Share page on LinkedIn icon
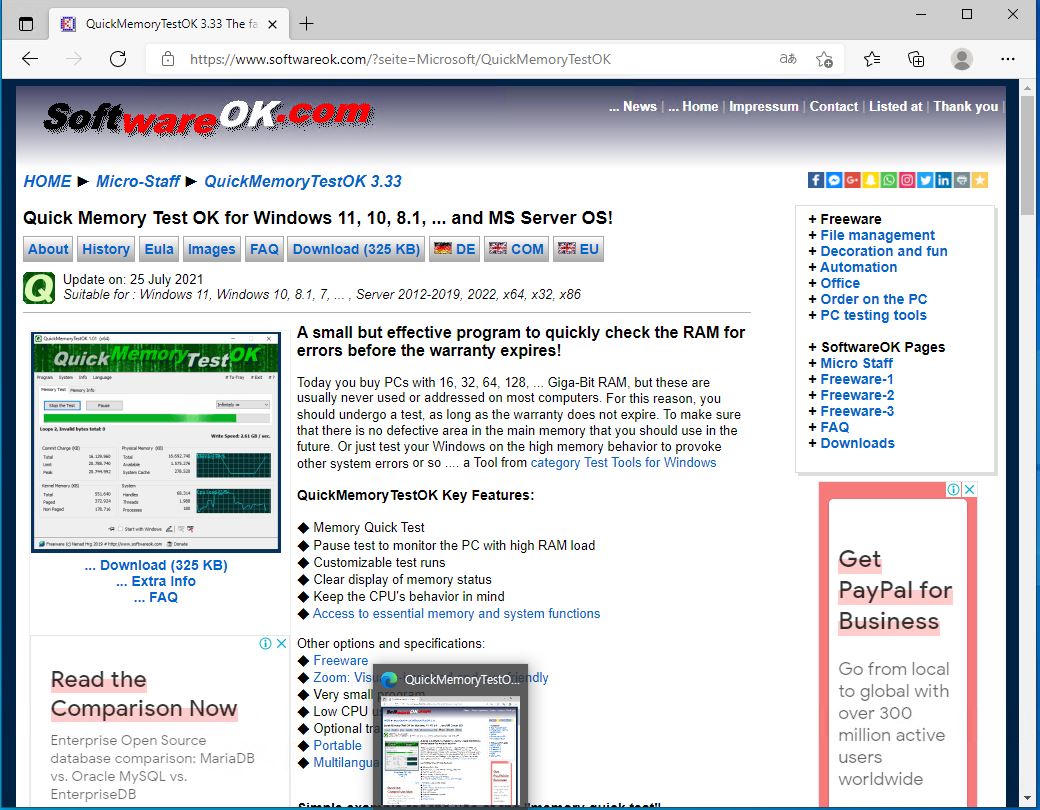The height and width of the screenshot is (810, 1040). (x=943, y=180)
